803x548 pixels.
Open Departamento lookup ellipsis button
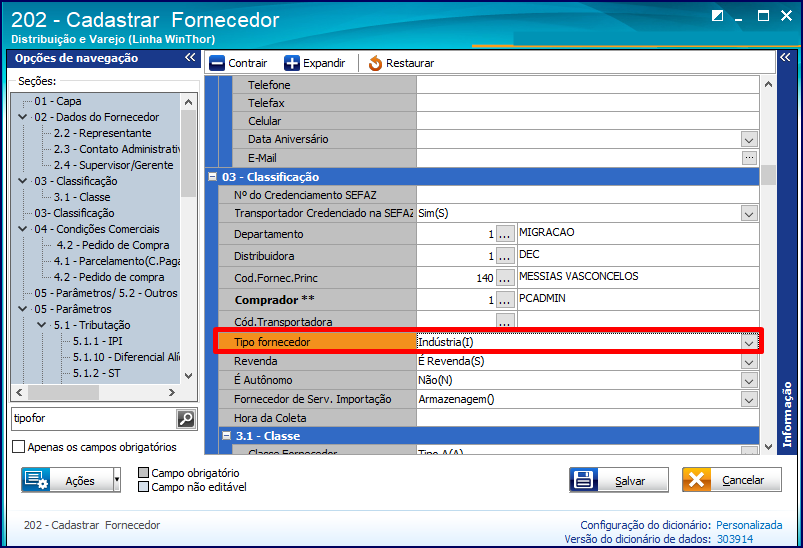505,235
